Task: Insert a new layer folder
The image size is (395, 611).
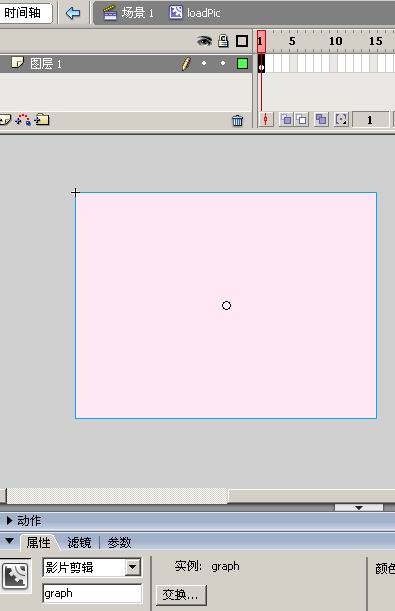Action: tap(42, 120)
